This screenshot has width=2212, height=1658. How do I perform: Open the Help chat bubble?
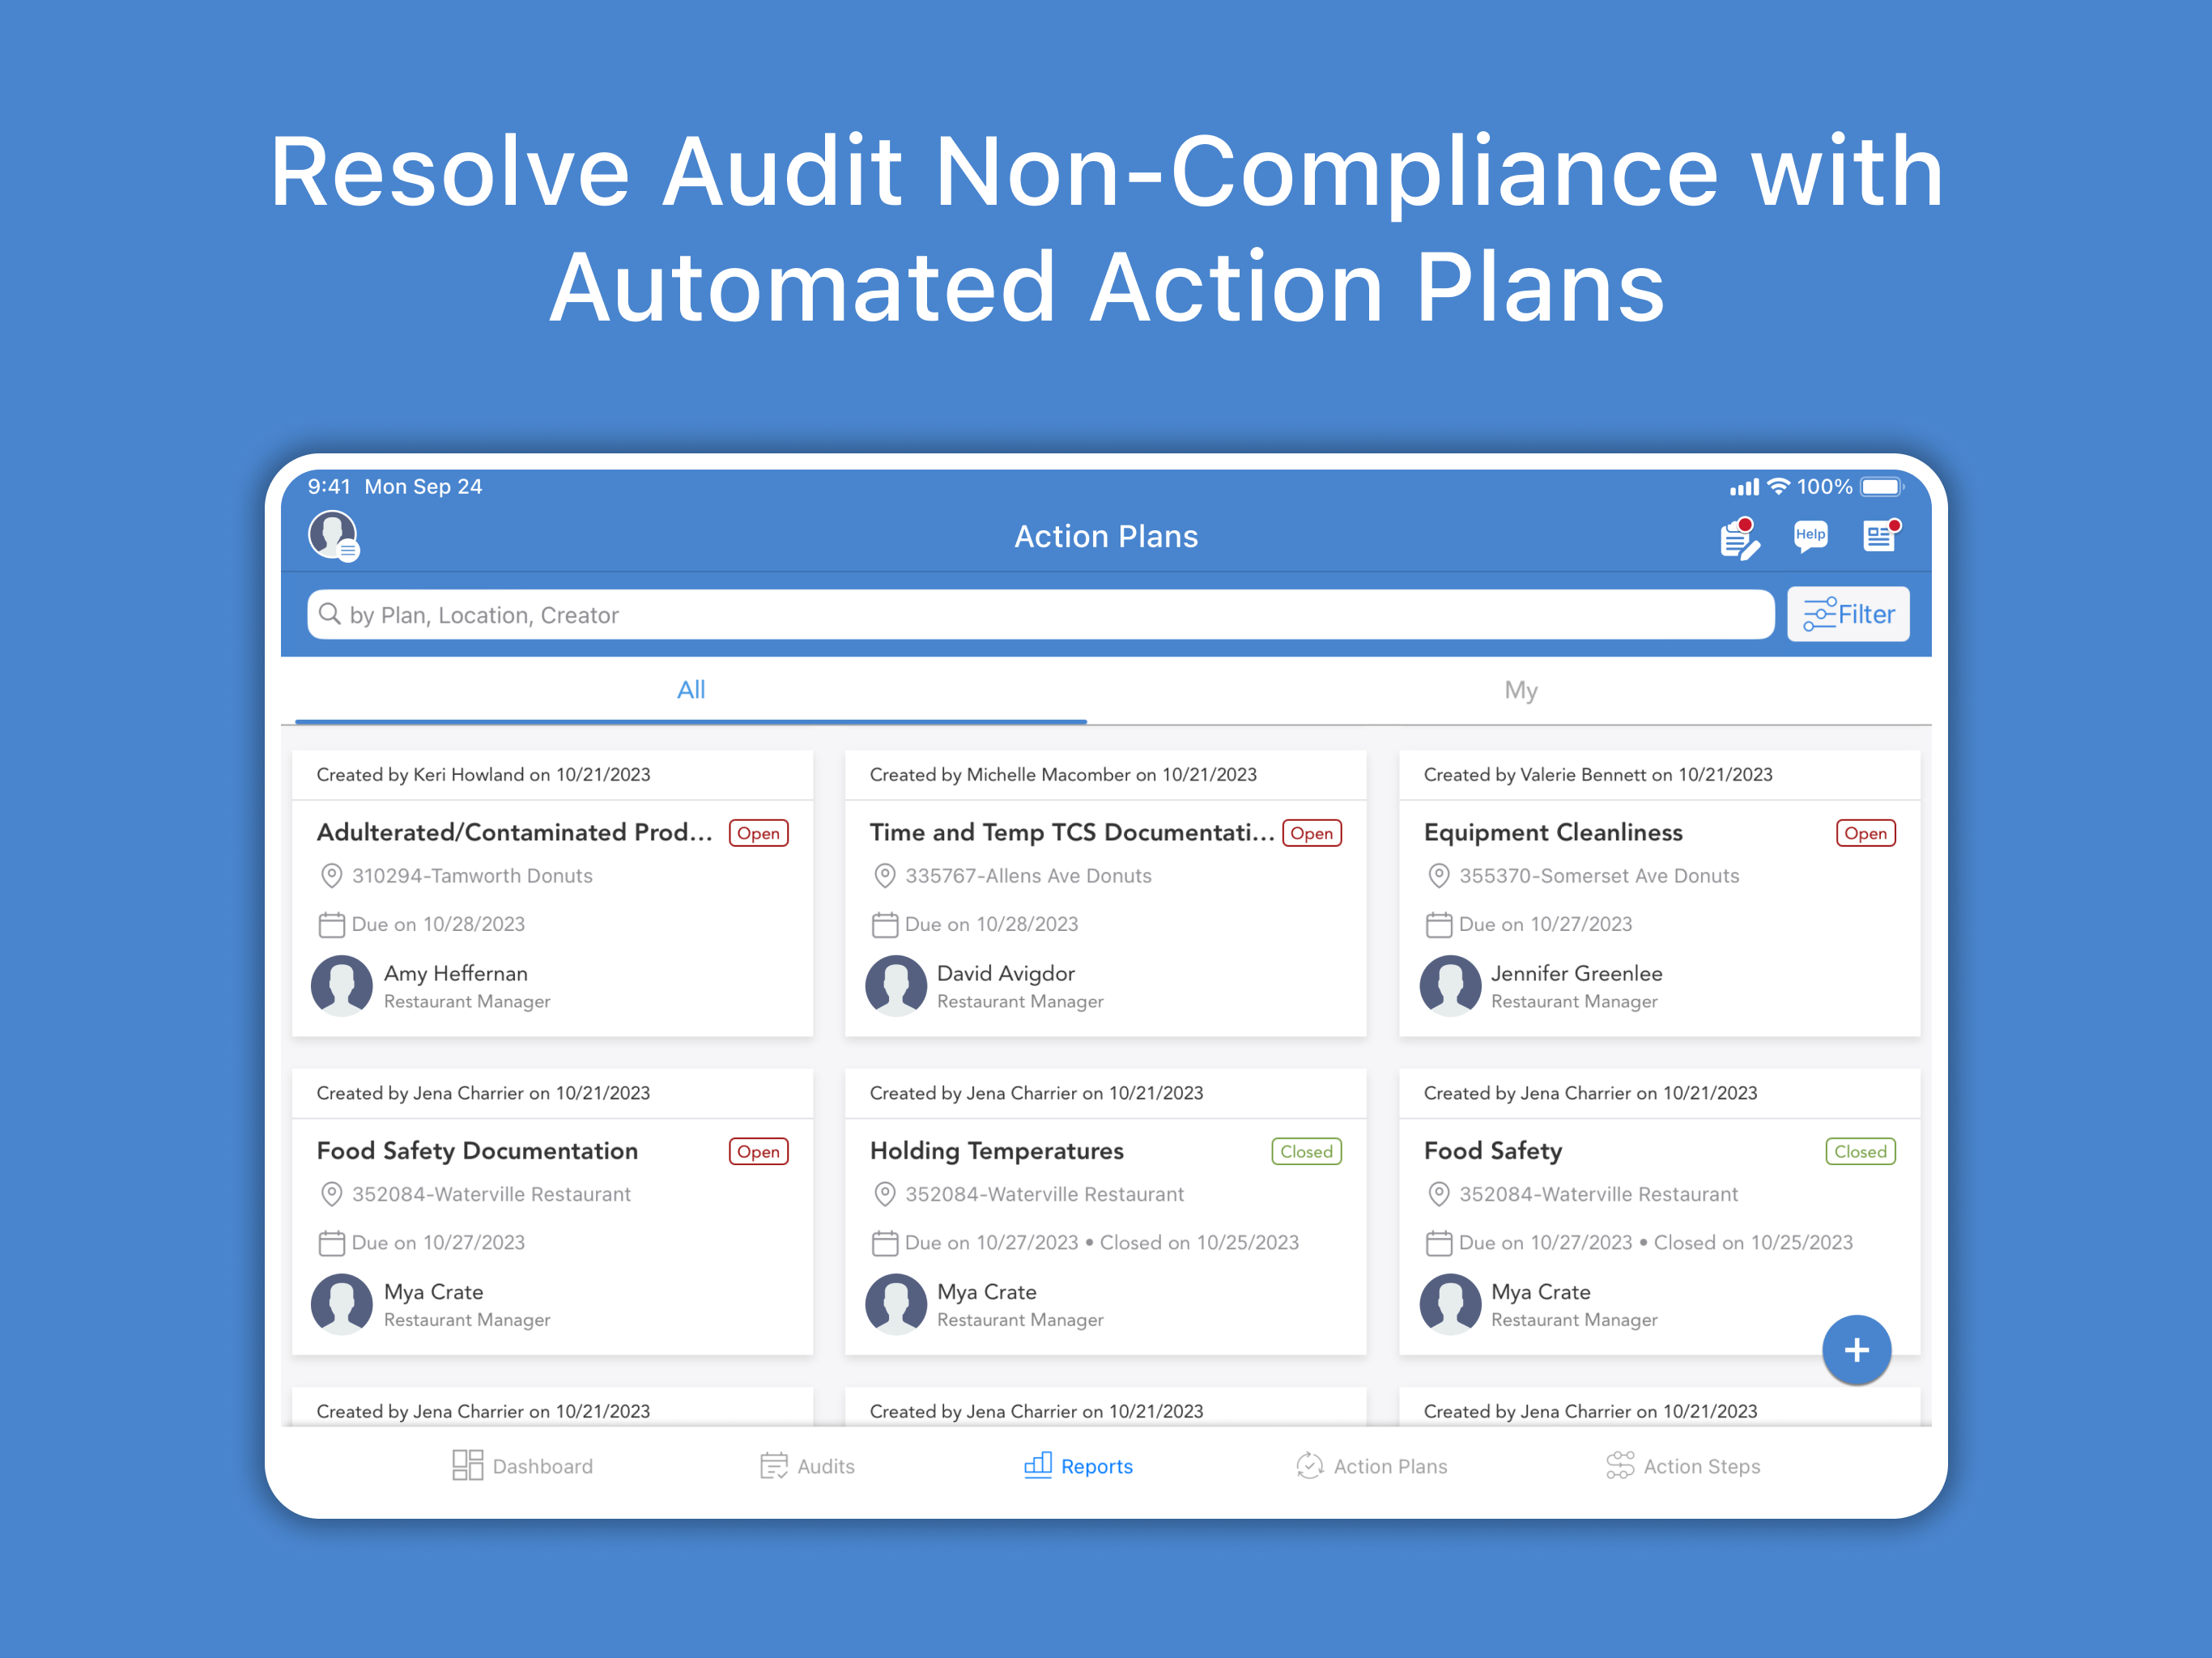1810,536
